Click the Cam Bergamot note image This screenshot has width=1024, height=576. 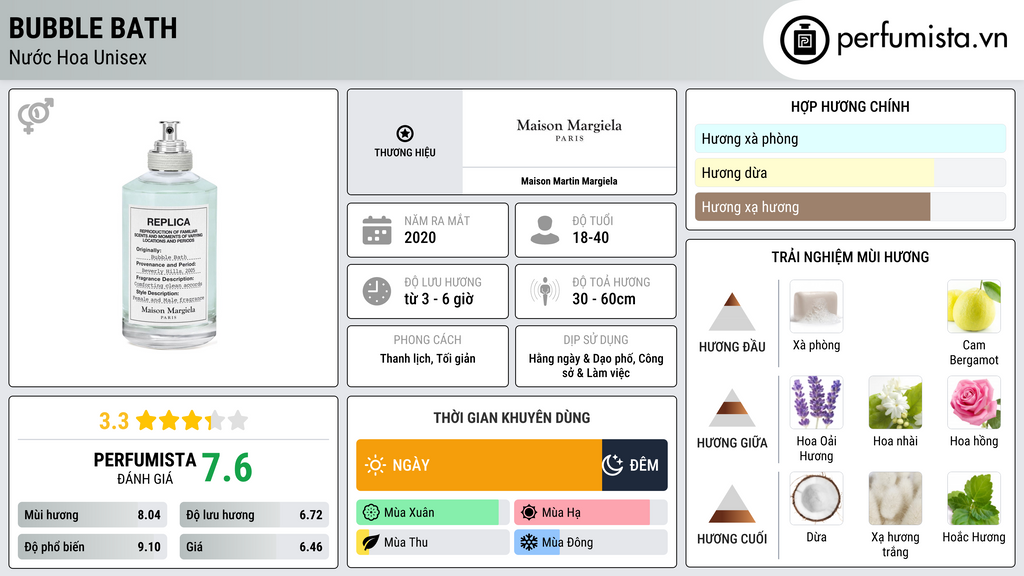[x=973, y=307]
